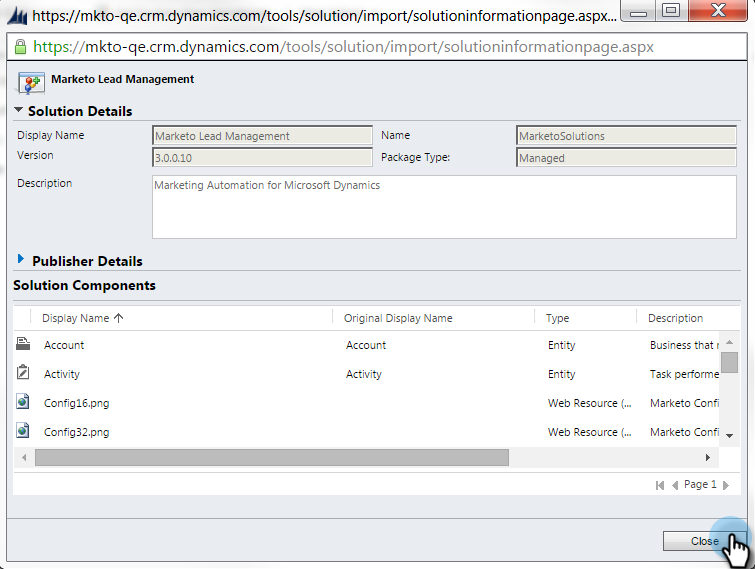Viewport: 755px width, 569px height.
Task: Click the vertical scrollbar thumb
Action: coord(729,362)
